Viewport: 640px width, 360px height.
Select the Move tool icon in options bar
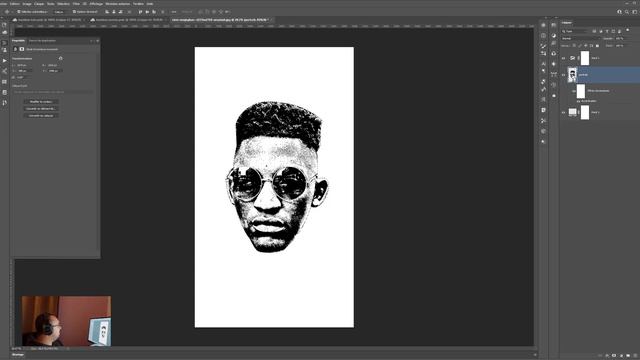pos(7,11)
